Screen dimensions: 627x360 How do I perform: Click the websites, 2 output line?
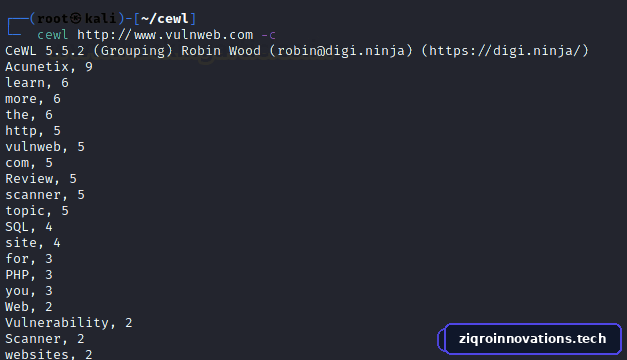49,354
